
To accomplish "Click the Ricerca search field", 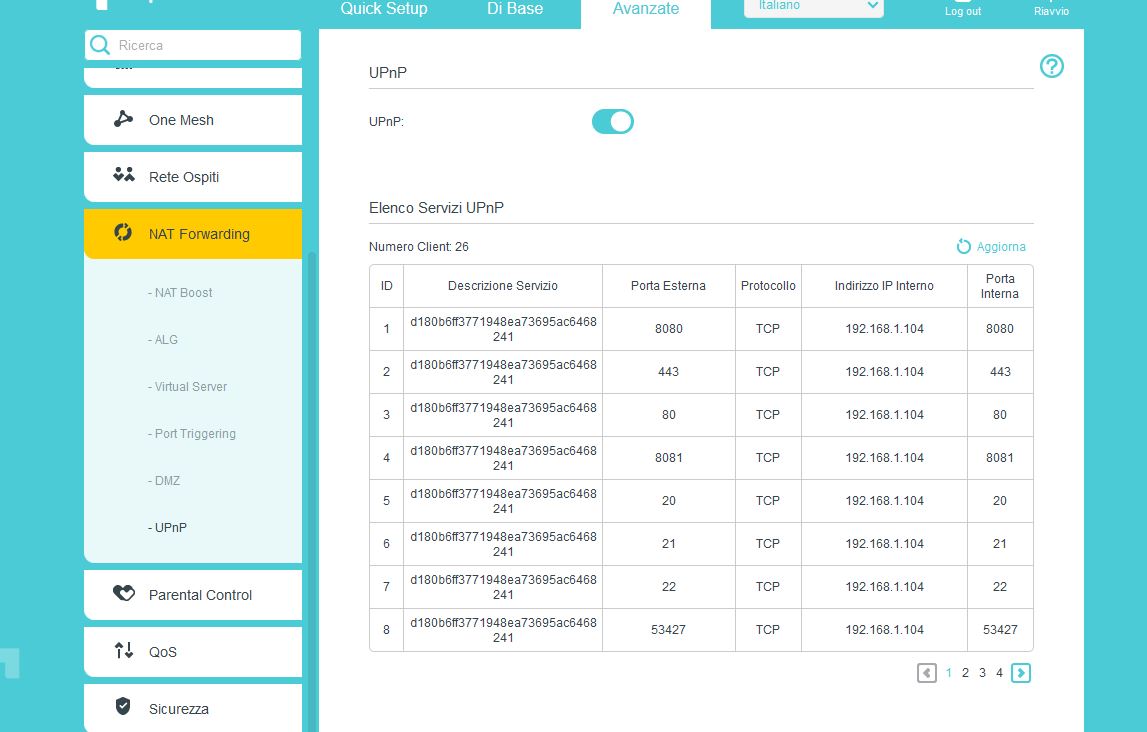I will 205,45.
